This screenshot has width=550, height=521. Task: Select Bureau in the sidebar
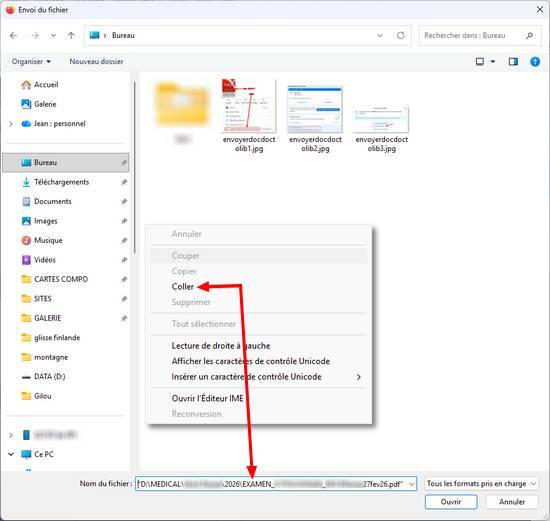pos(66,163)
